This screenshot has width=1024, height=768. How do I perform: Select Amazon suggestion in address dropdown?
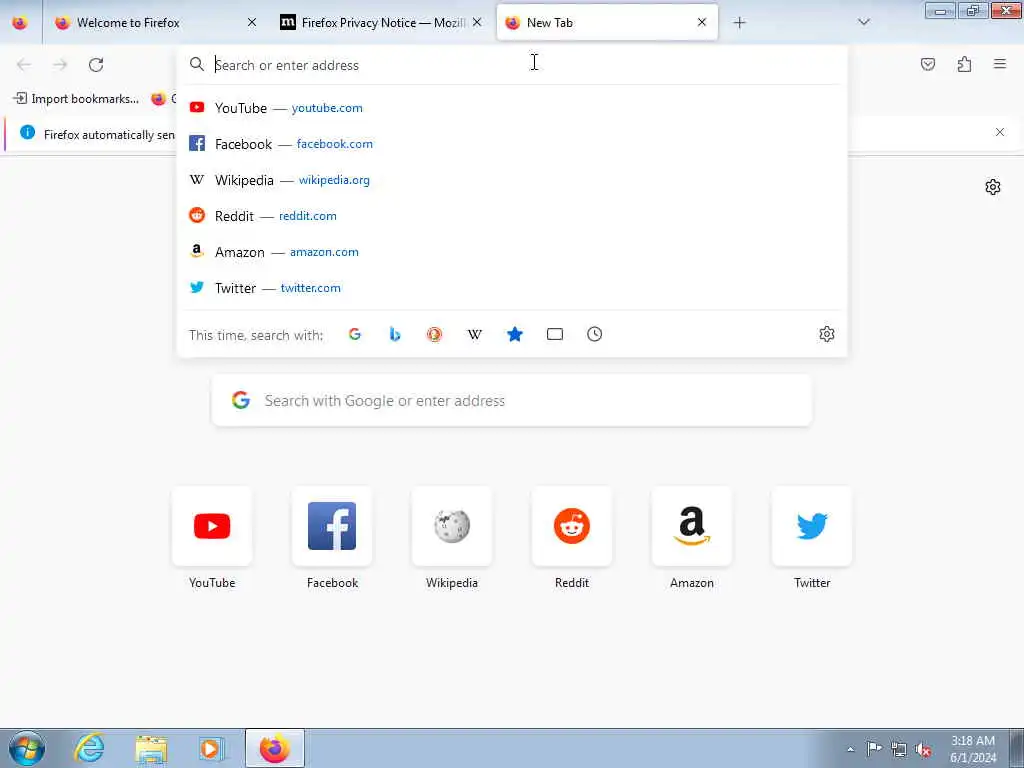pyautogui.click(x=511, y=251)
